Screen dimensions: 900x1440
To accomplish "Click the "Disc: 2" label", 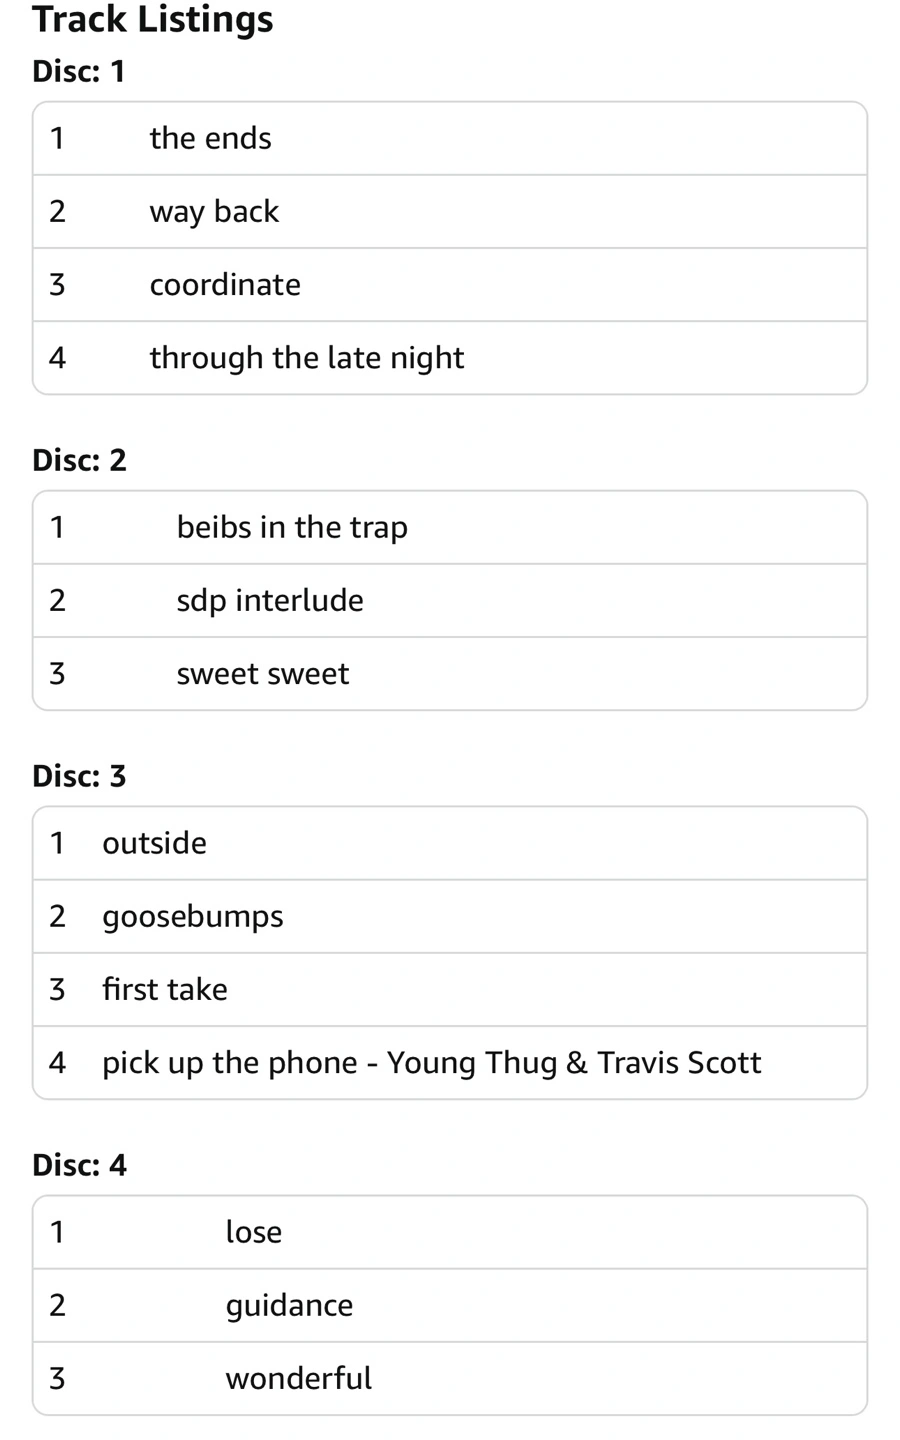I will pyautogui.click(x=79, y=460).
